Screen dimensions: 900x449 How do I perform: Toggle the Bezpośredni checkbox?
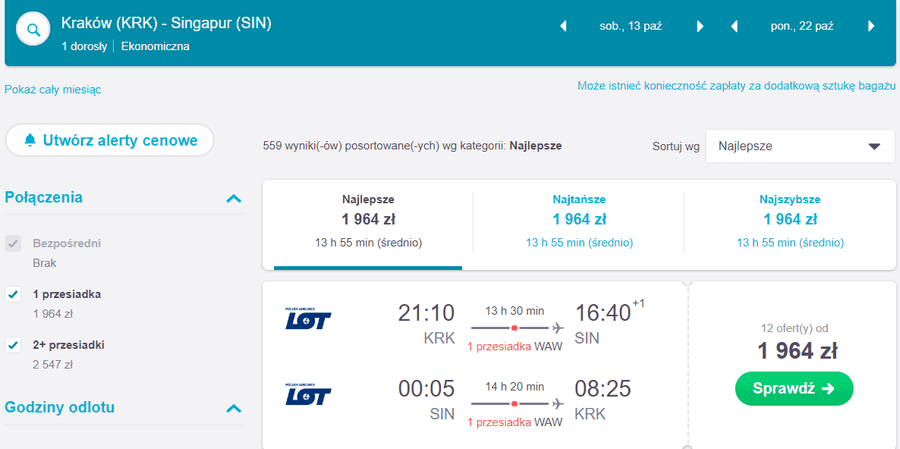13,243
